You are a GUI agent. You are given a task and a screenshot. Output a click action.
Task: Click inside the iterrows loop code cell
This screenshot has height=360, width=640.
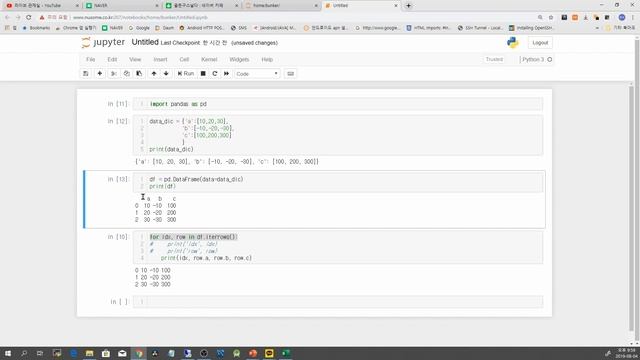coord(338,247)
